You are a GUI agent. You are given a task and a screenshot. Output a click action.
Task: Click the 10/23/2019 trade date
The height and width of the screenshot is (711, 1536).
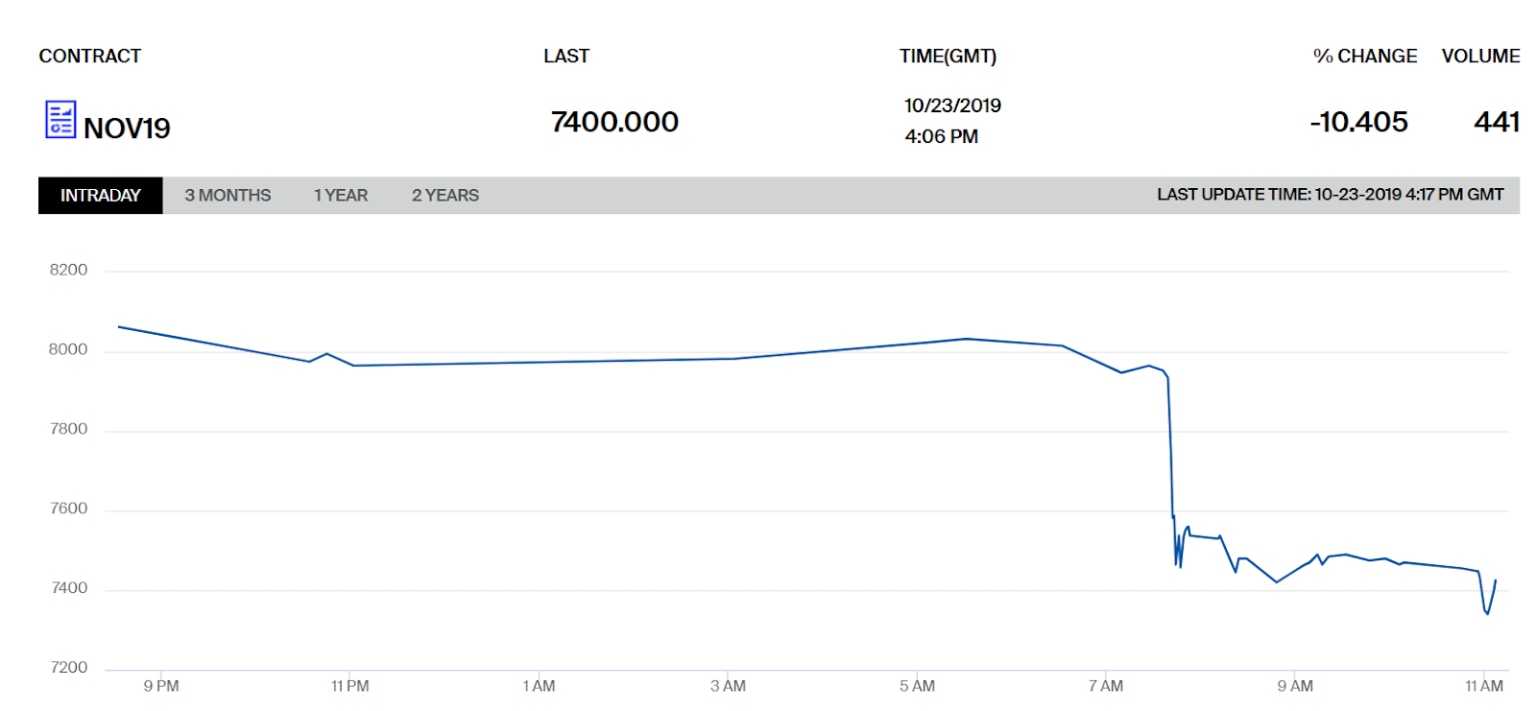[952, 106]
